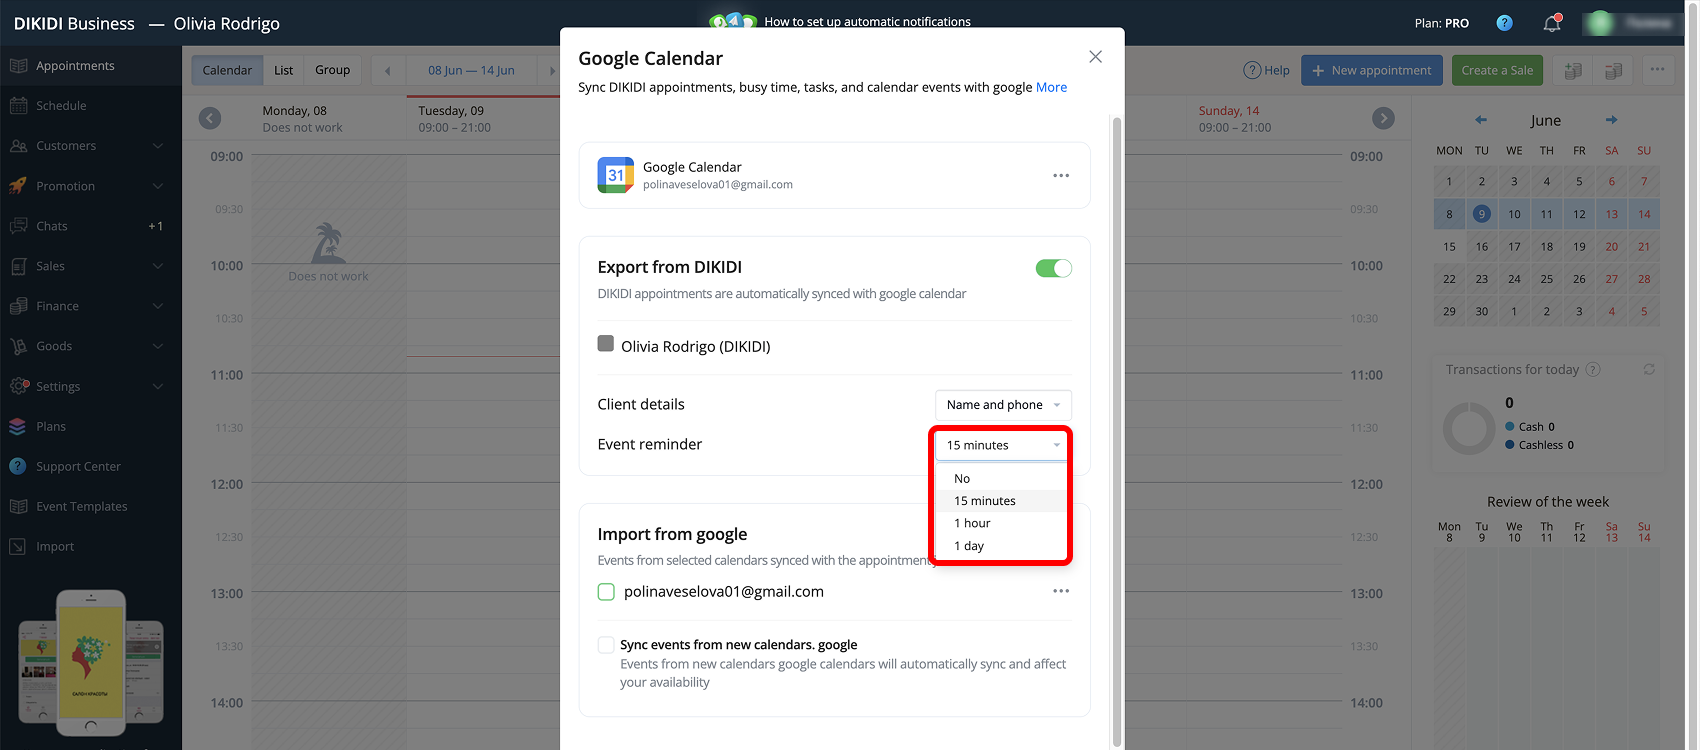1700x750 pixels.
Task: Click the New appointment button
Action: [1372, 70]
